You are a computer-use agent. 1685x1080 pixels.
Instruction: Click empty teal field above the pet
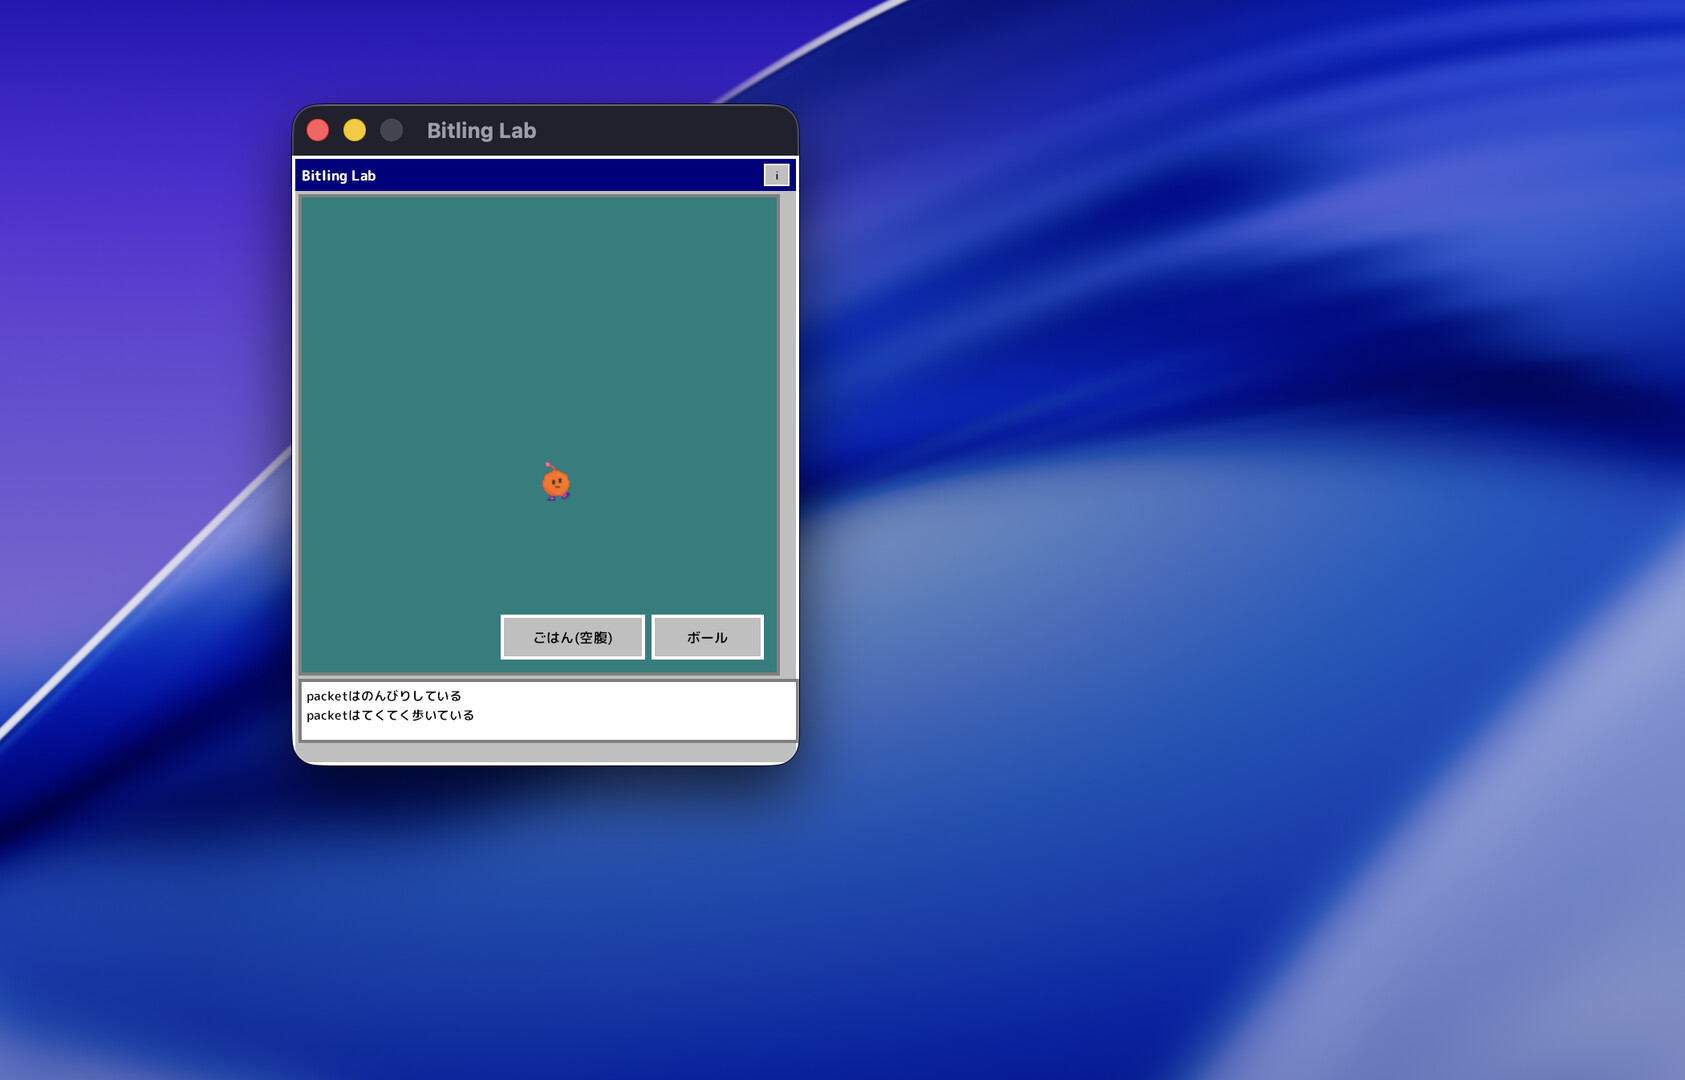tap(540, 320)
